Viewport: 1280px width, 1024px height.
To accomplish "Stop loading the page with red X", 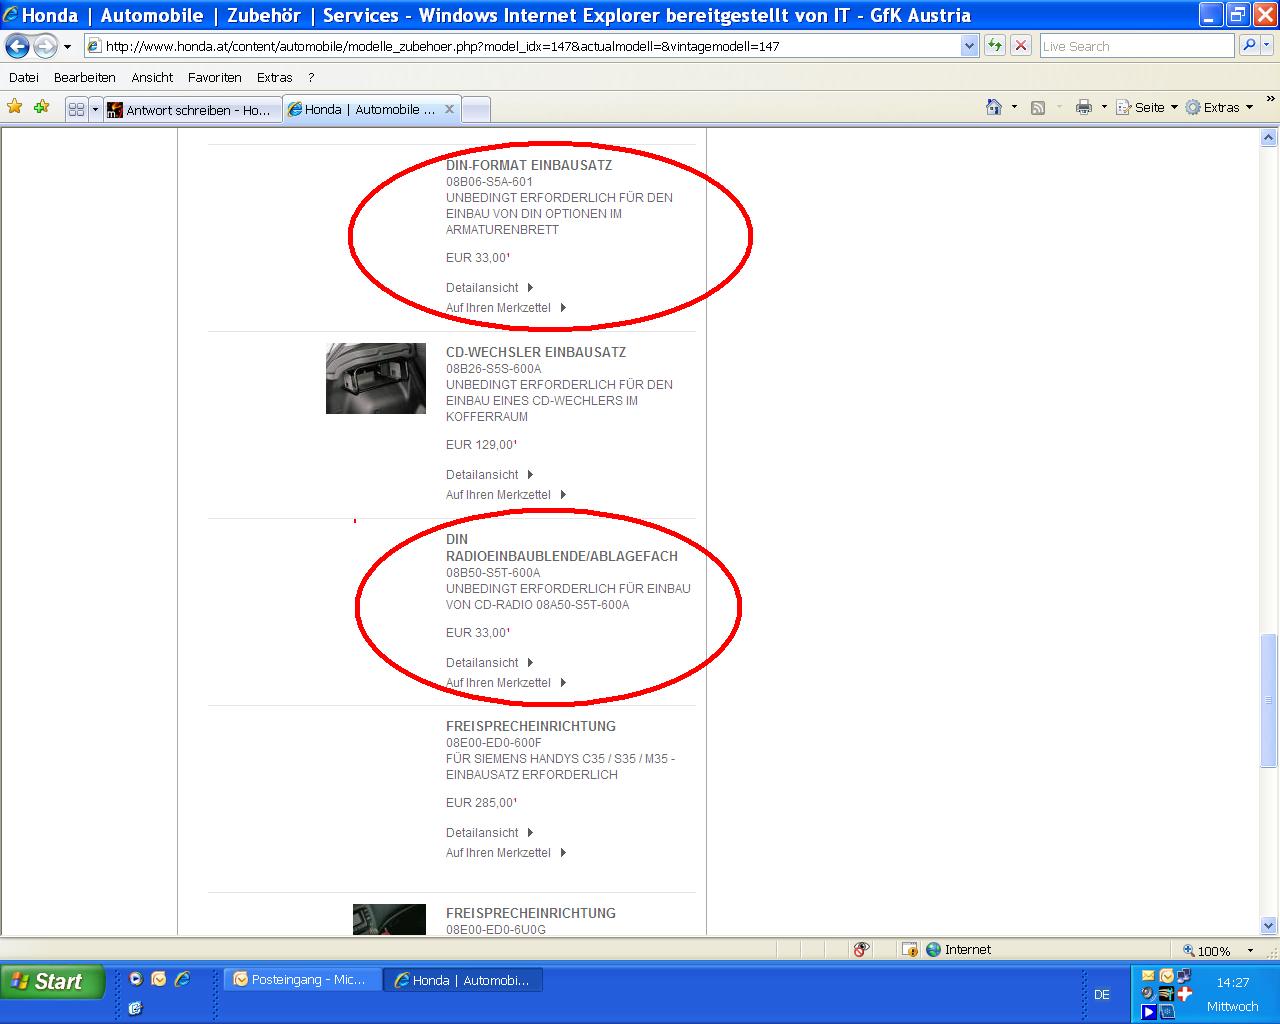I will [1021, 46].
